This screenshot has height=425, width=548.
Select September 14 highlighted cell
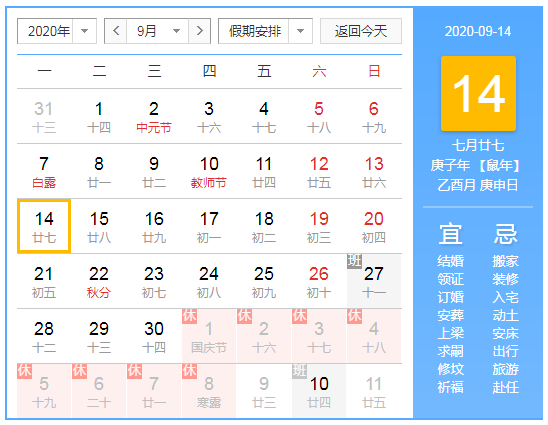pyautogui.click(x=44, y=226)
